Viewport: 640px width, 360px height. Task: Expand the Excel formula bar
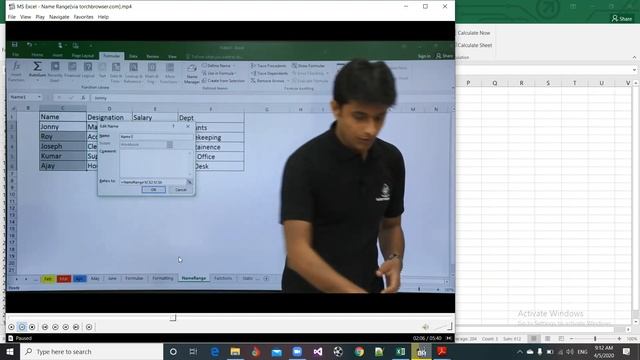point(634,70)
